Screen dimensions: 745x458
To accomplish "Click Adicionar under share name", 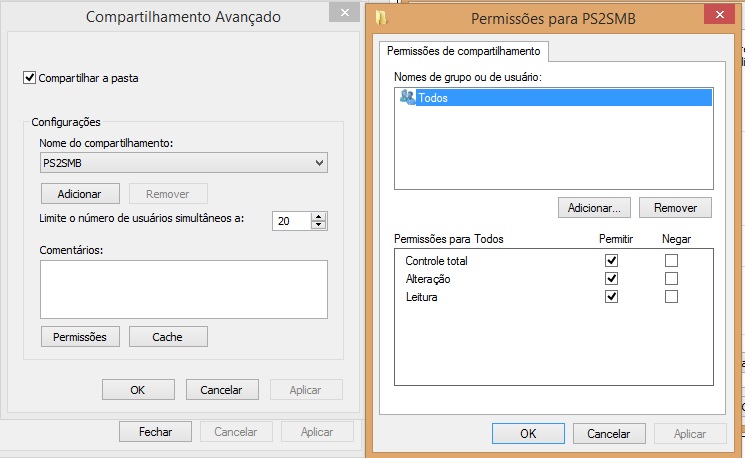I will click(x=80, y=193).
